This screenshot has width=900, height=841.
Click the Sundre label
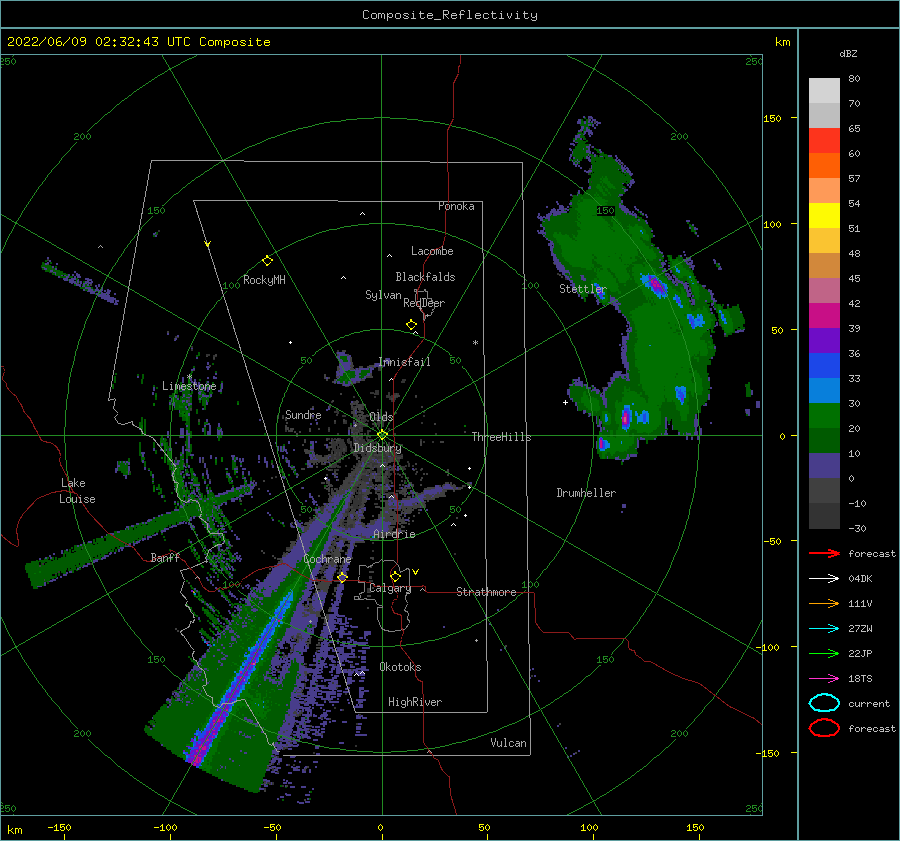coord(303,414)
